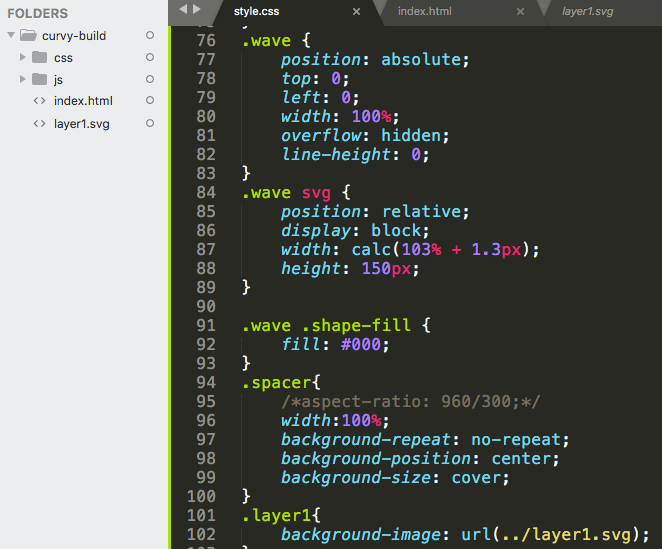This screenshot has height=549, width=662.
Task: Click 'top: 0;' on line 78
Action: tap(315, 79)
